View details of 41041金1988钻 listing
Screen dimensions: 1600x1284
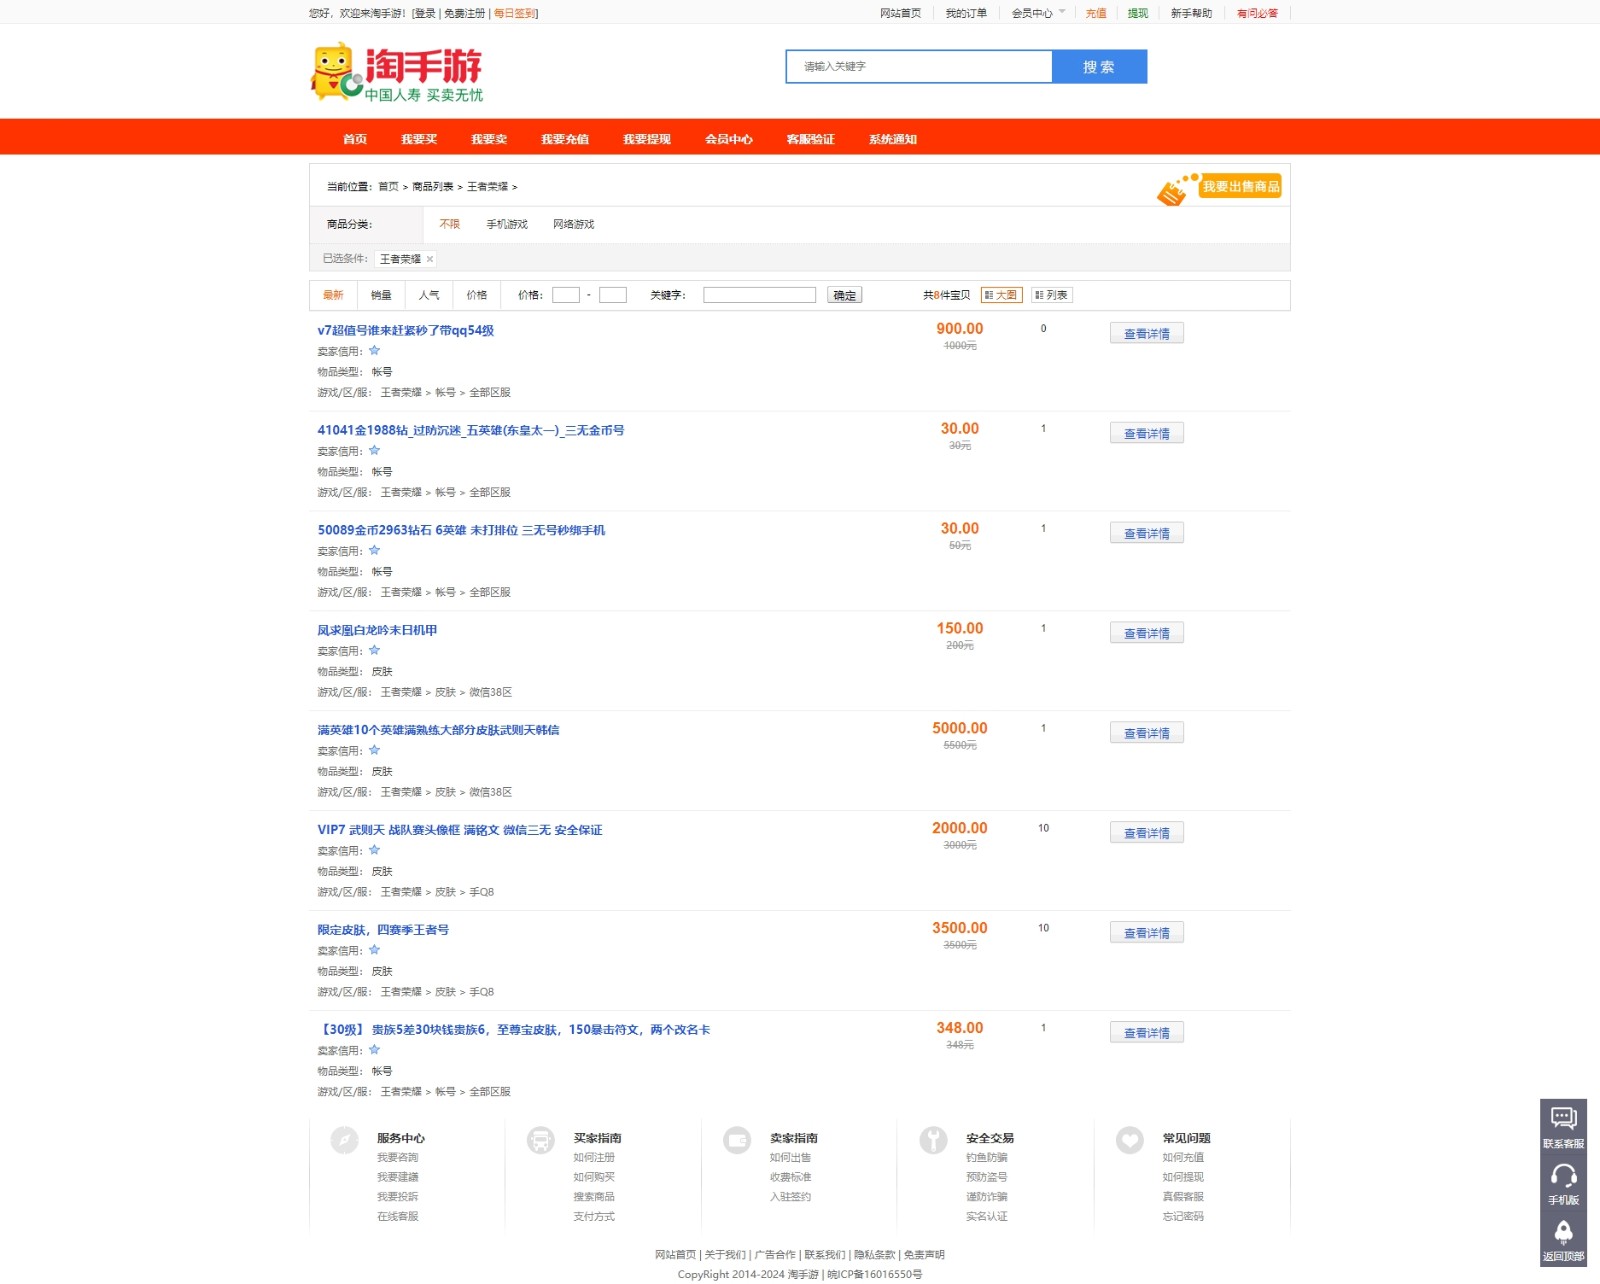coord(1147,433)
